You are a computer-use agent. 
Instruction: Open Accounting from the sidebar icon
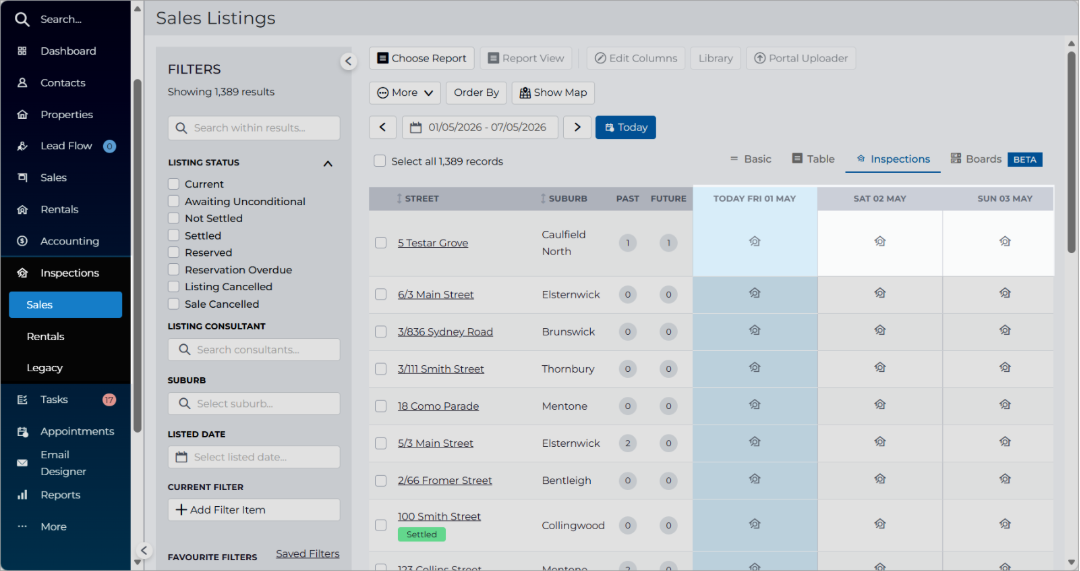[x=22, y=241]
